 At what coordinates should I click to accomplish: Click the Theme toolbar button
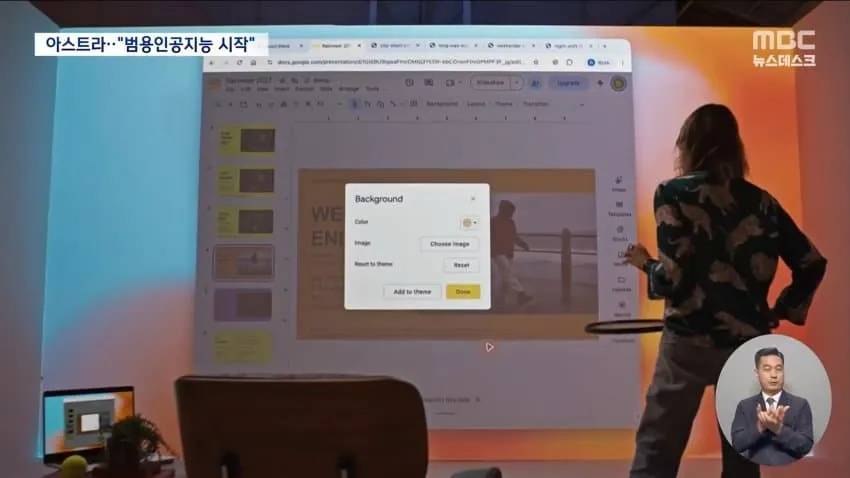point(504,104)
